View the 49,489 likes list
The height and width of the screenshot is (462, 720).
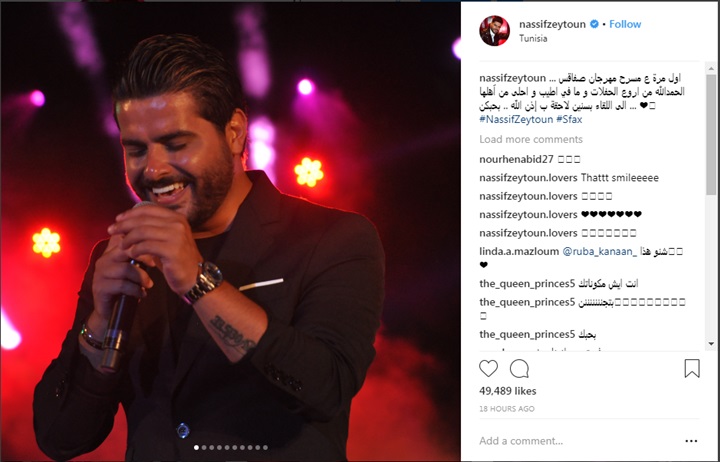pos(507,391)
